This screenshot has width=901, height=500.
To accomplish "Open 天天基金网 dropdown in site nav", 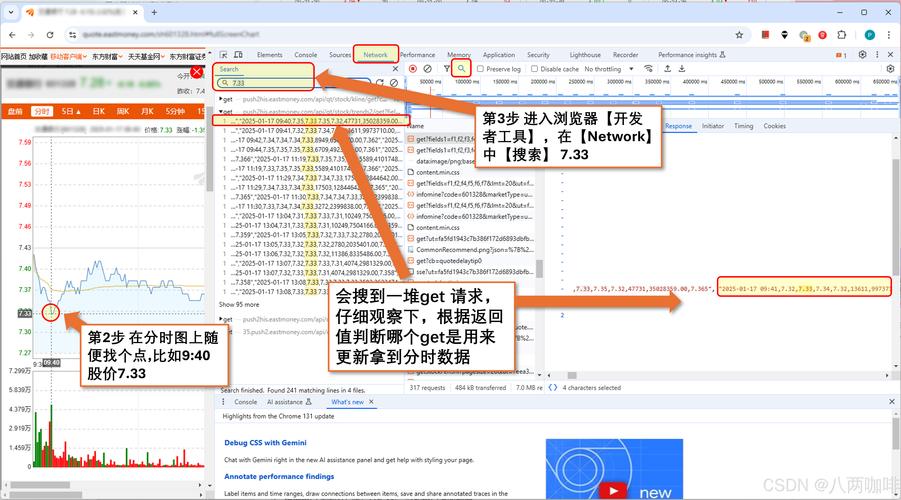I will pyautogui.click(x=146, y=56).
